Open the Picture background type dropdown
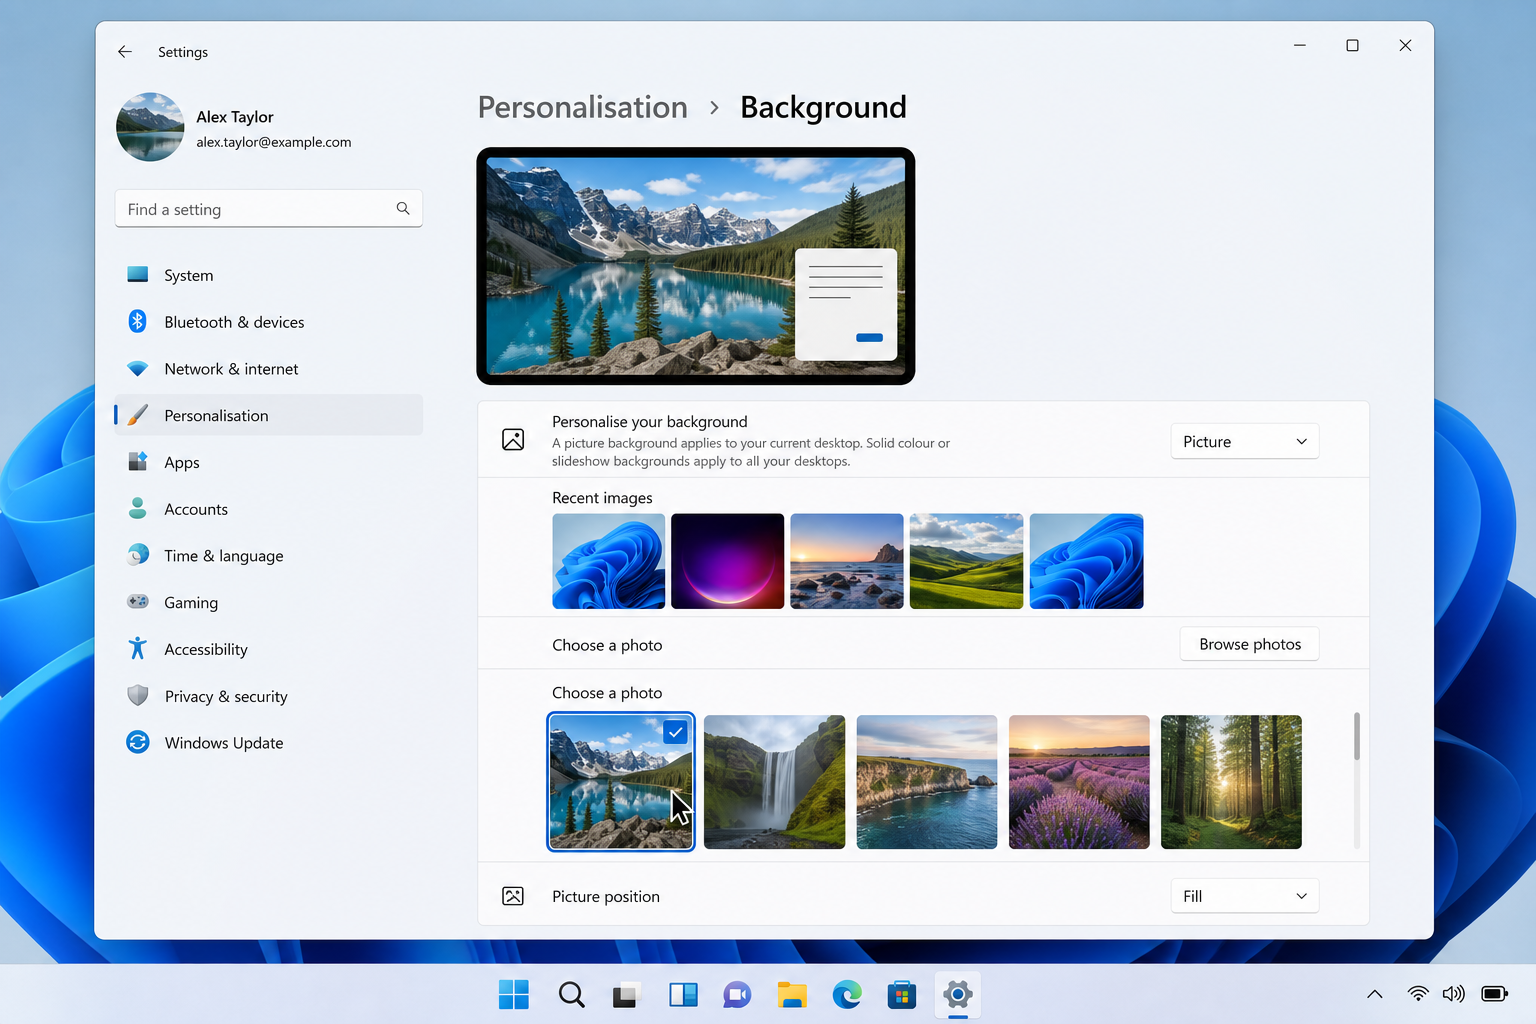This screenshot has width=1536, height=1024. [1245, 442]
